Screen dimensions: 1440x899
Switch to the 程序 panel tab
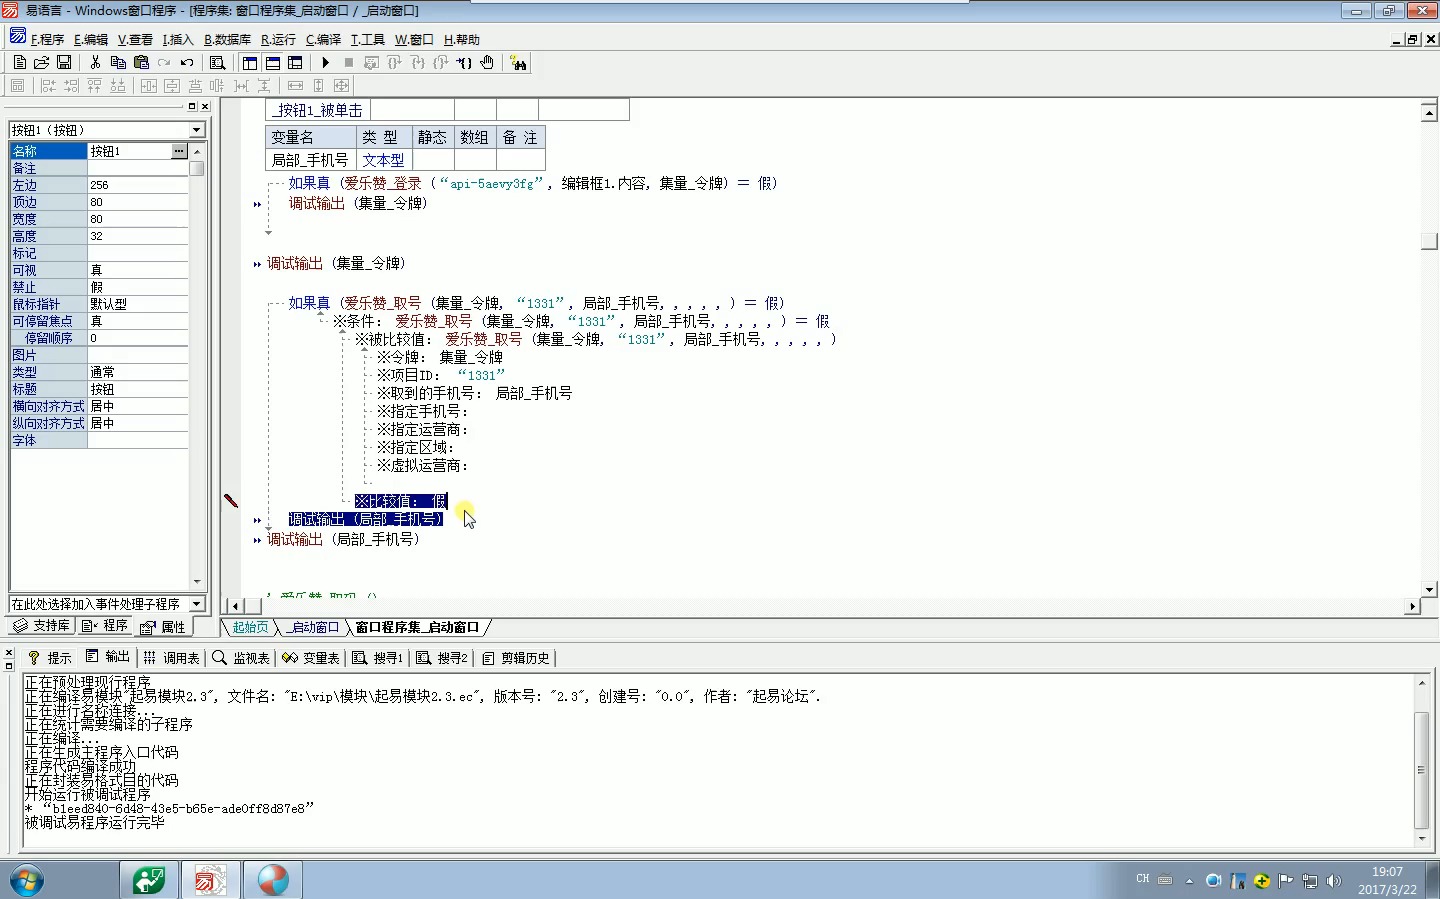click(x=105, y=626)
